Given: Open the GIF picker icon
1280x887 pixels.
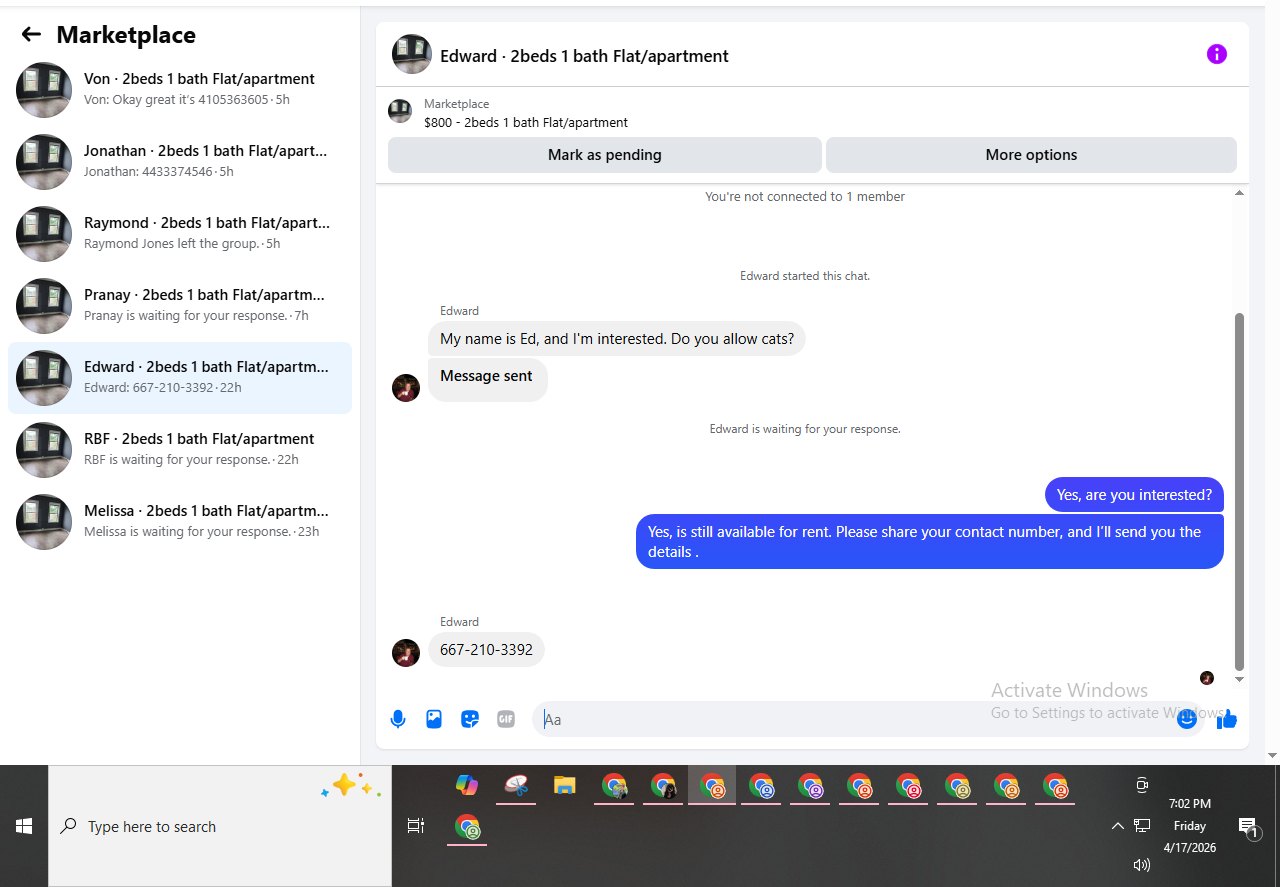Looking at the screenshot, I should (x=506, y=719).
